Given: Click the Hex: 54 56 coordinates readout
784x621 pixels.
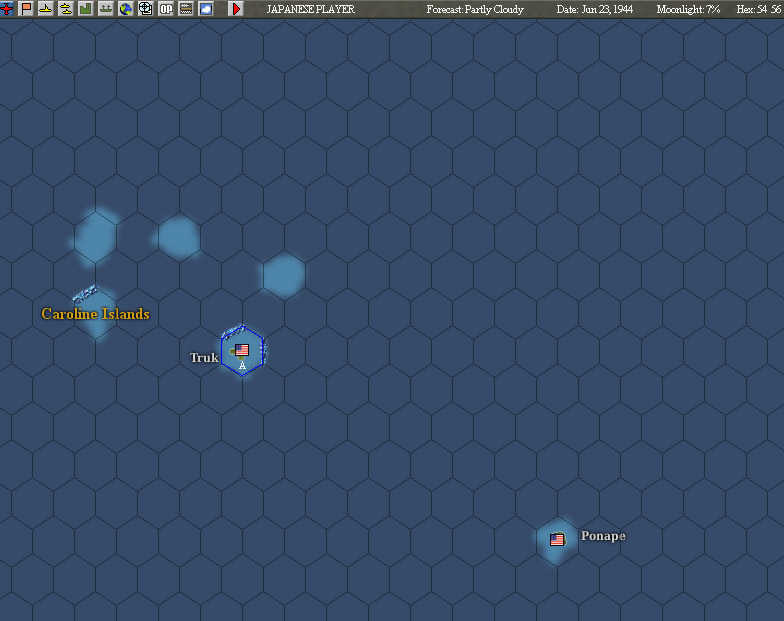Looking at the screenshot, I should [759, 9].
